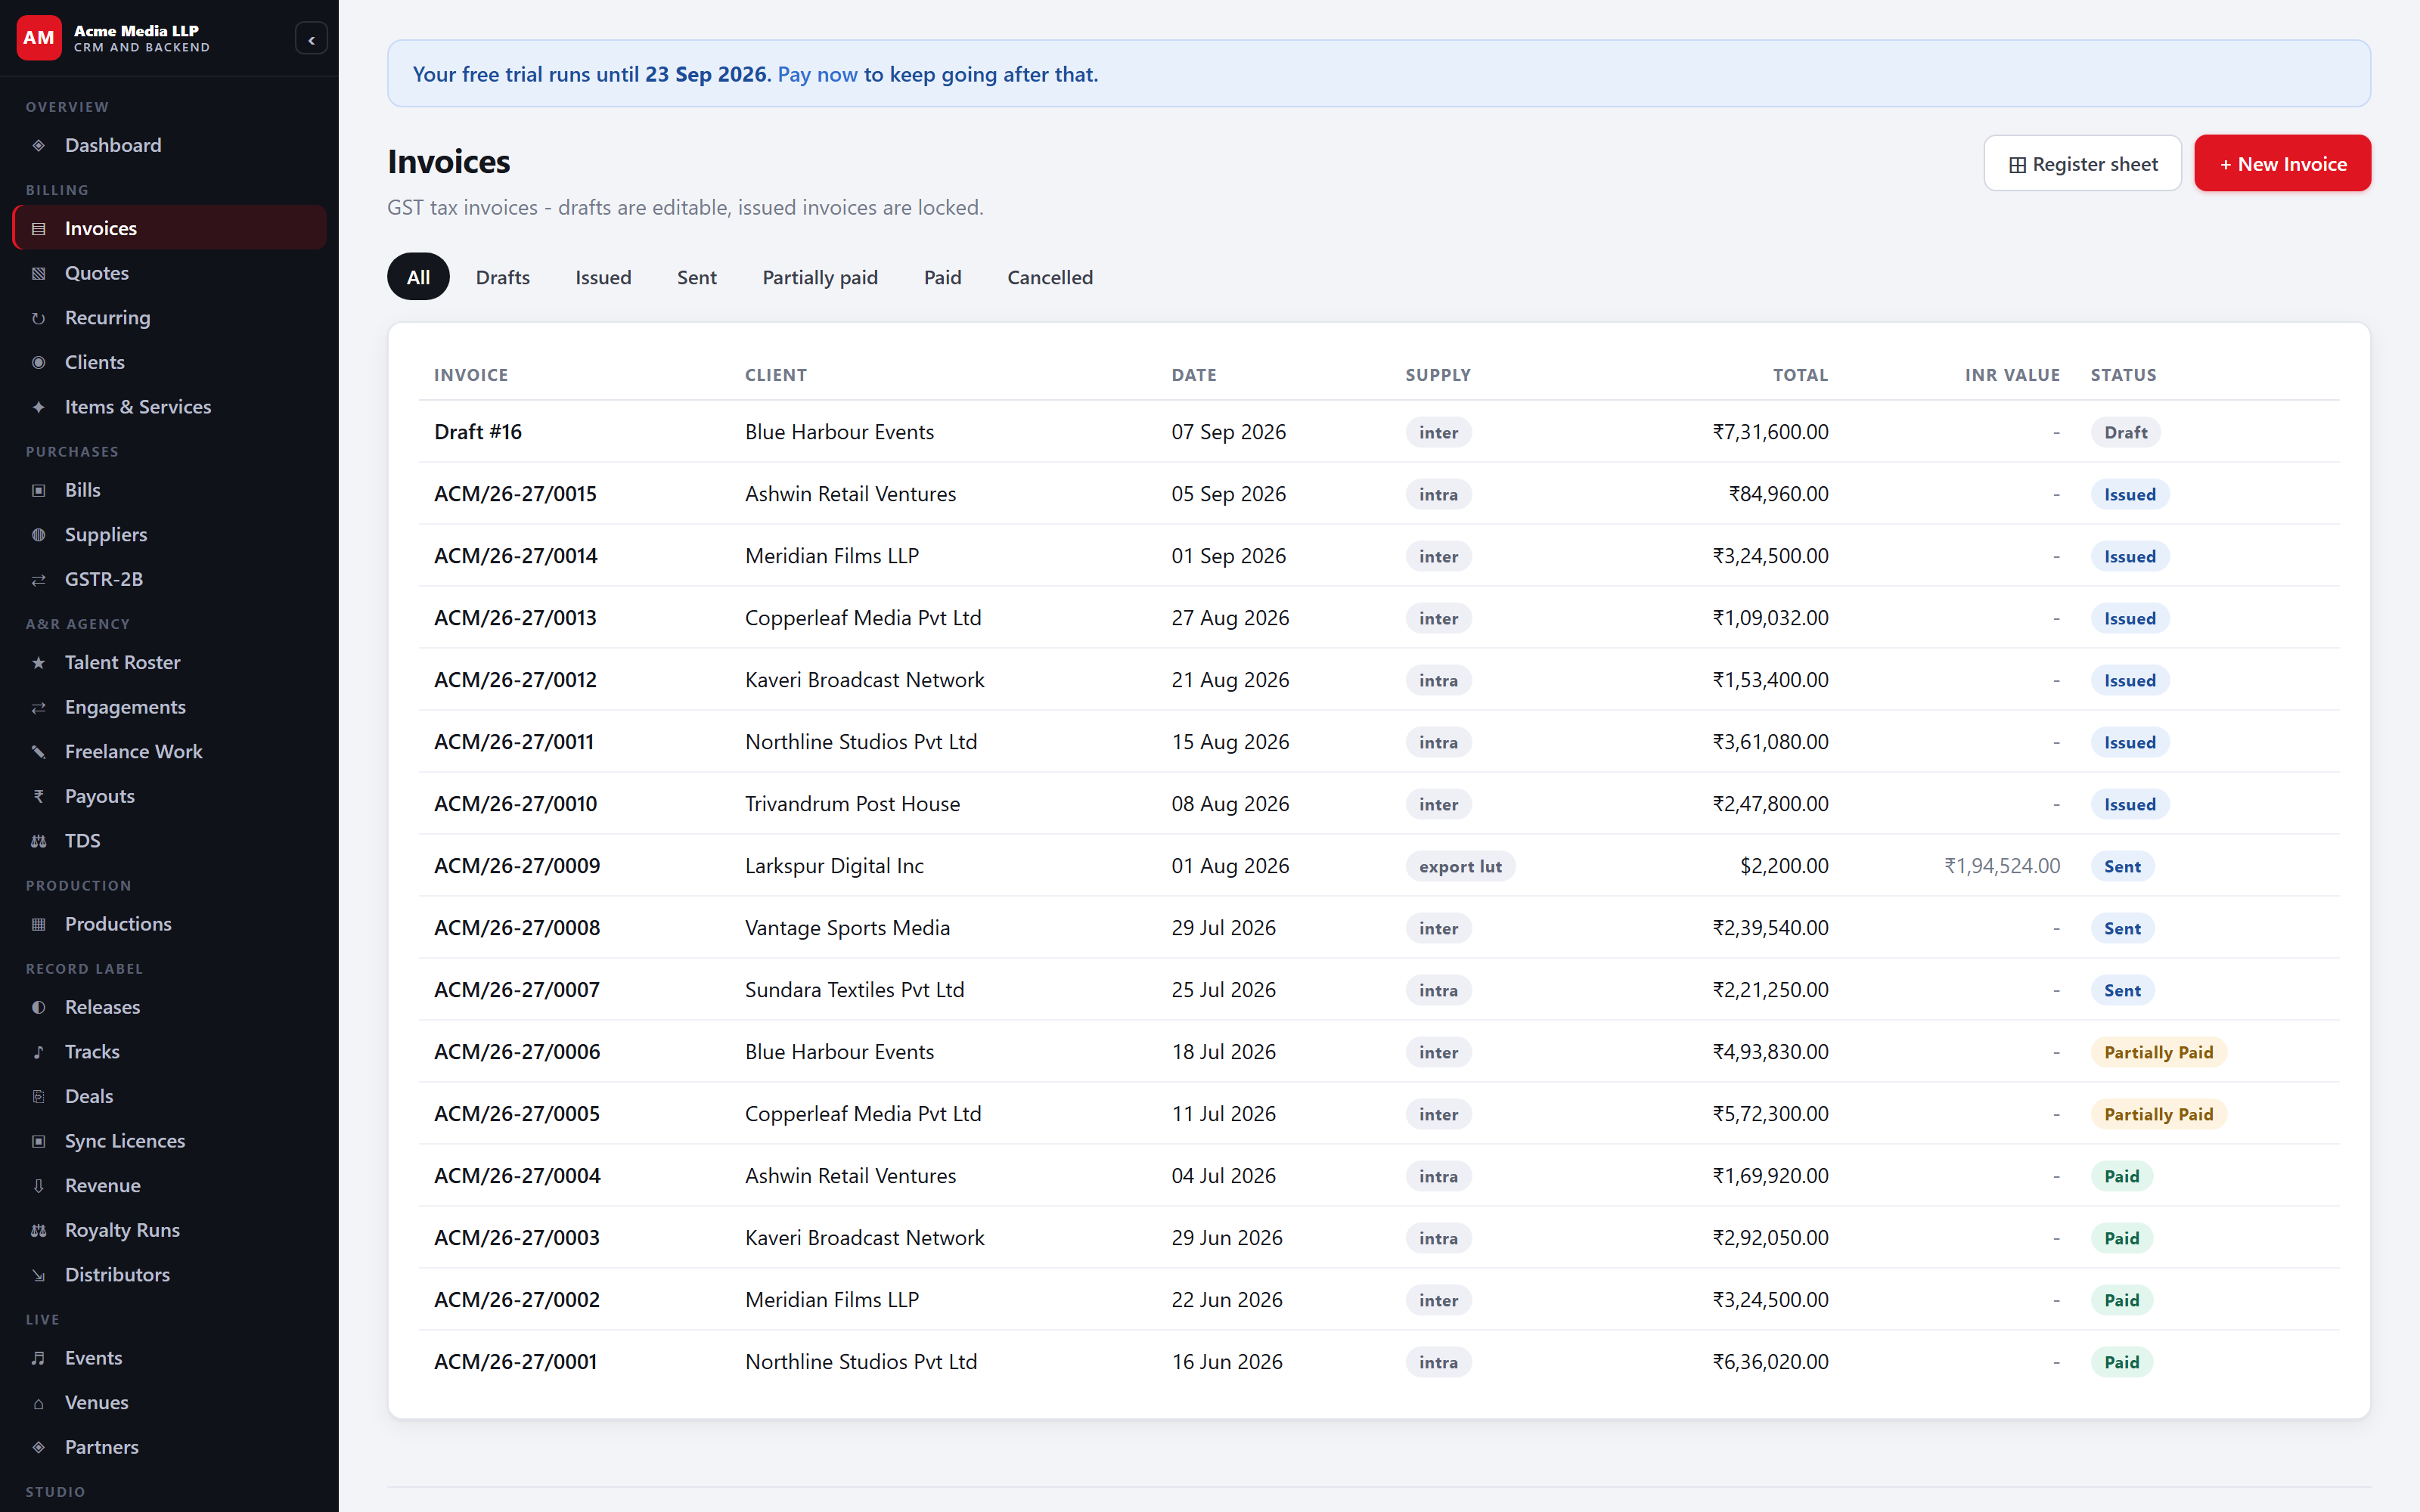Switch to the Cancelled filter tab
The image size is (2420, 1512).
pos(1050,277)
